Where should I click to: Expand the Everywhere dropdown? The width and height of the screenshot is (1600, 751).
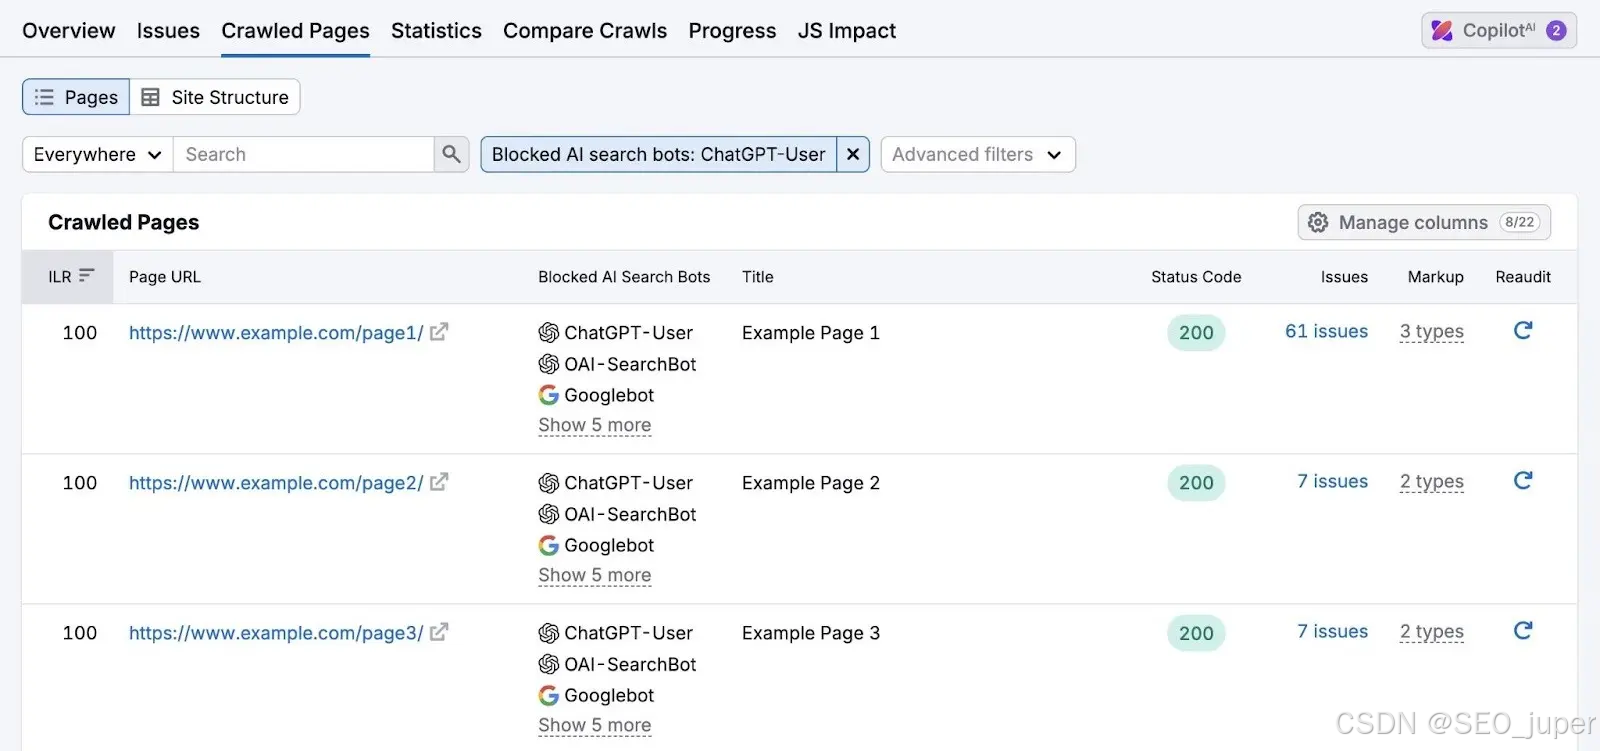[98, 154]
